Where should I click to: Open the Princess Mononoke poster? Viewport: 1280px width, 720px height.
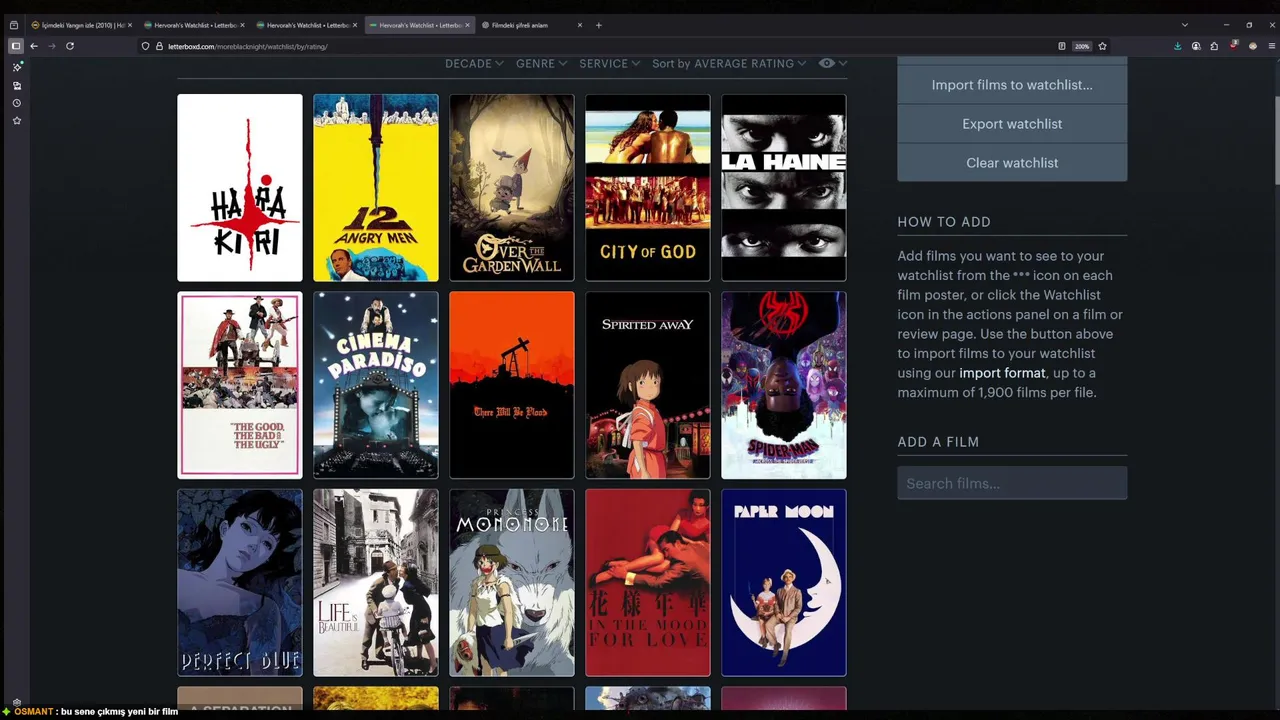(x=512, y=582)
